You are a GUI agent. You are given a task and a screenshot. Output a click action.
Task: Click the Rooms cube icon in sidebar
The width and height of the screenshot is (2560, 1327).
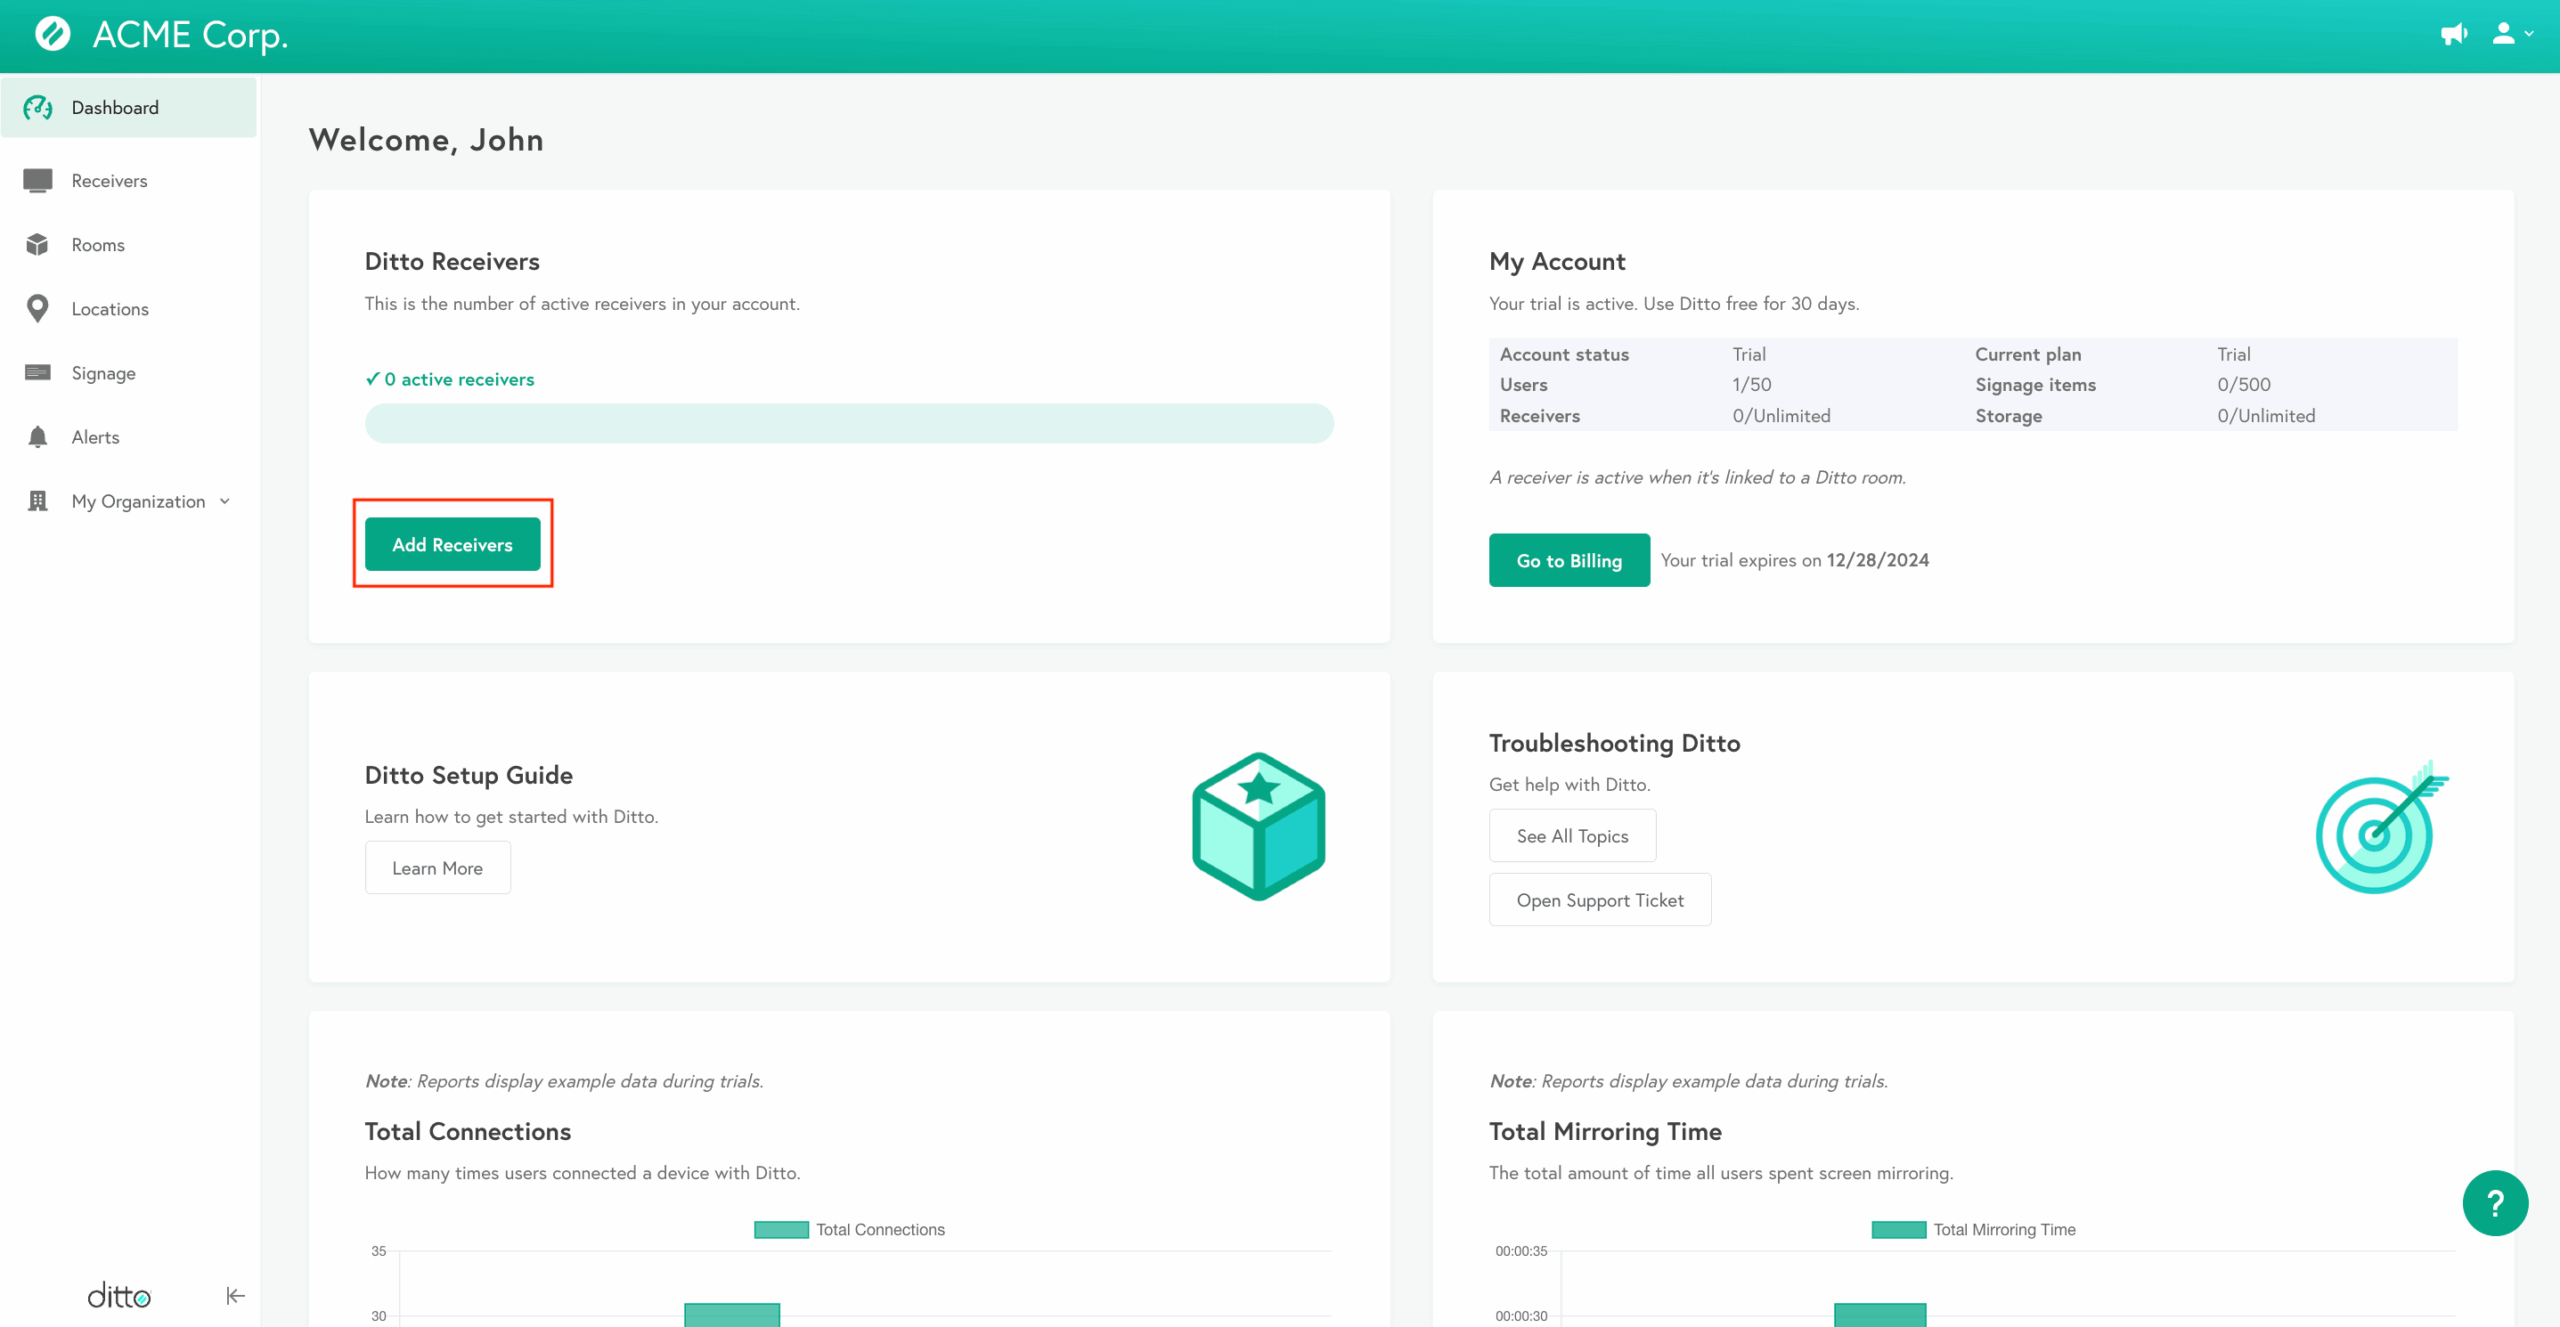[x=38, y=245]
